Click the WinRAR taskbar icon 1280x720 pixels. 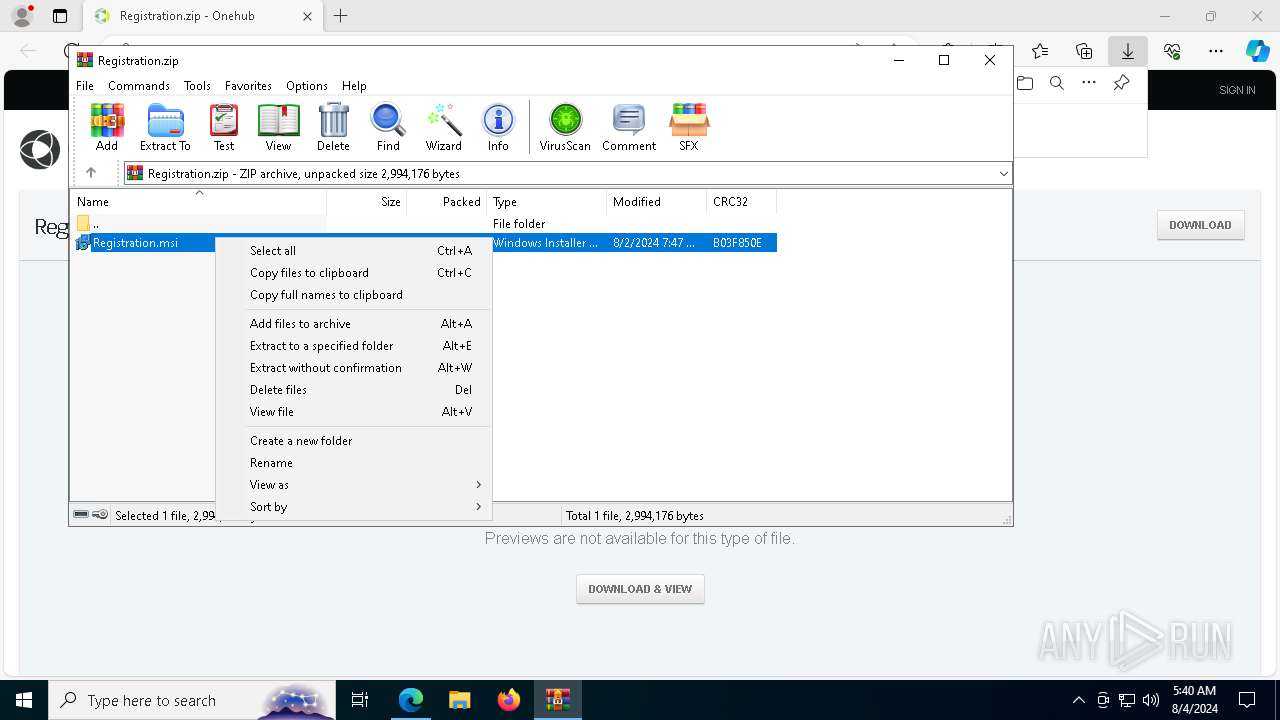(557, 700)
